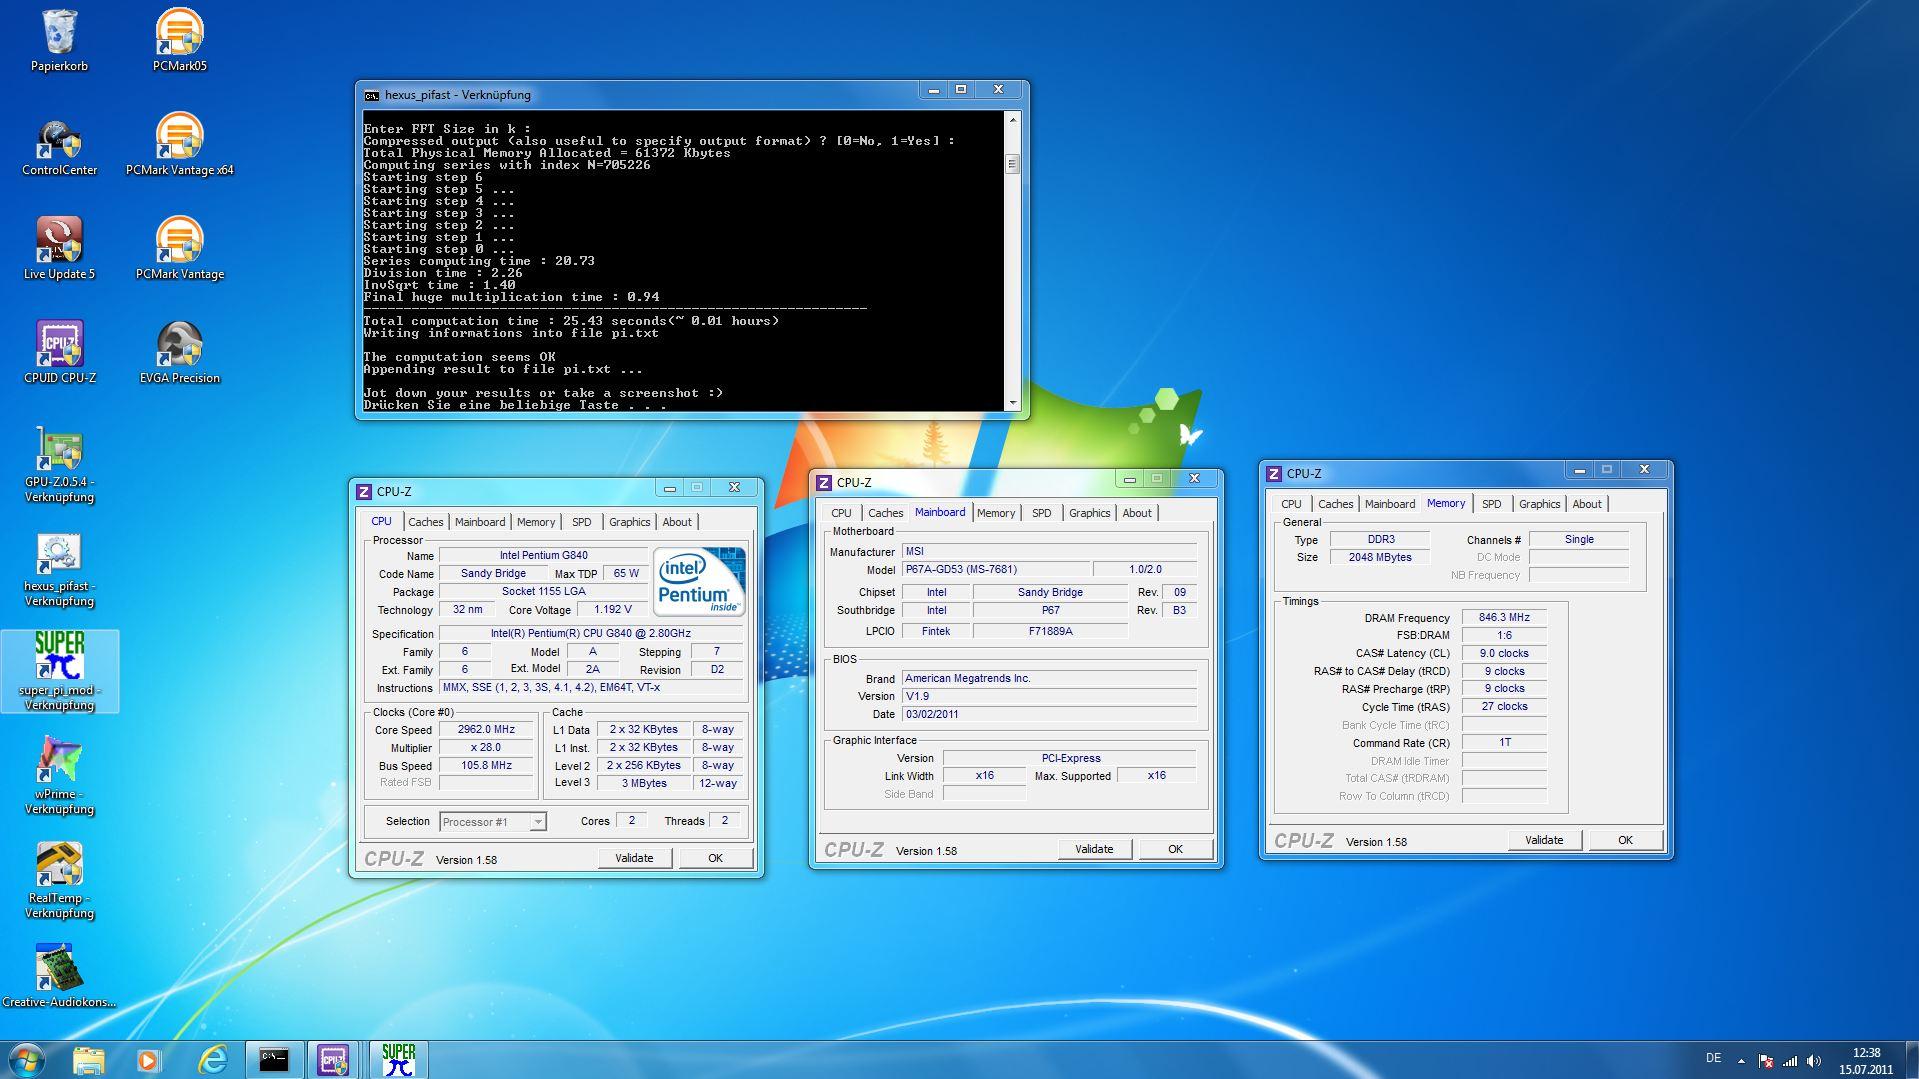Switch to Memory tab in the CPU-Z CPU window
1919x1079 pixels.
(x=536, y=522)
